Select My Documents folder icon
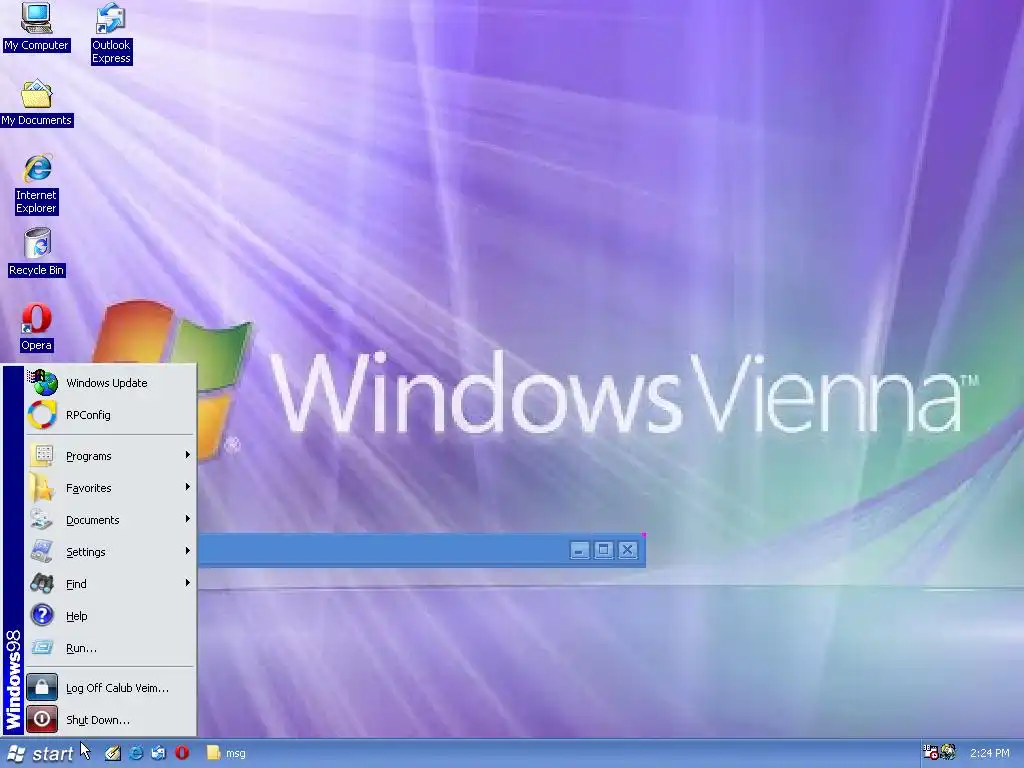Viewport: 1024px width, 768px height. (37, 103)
